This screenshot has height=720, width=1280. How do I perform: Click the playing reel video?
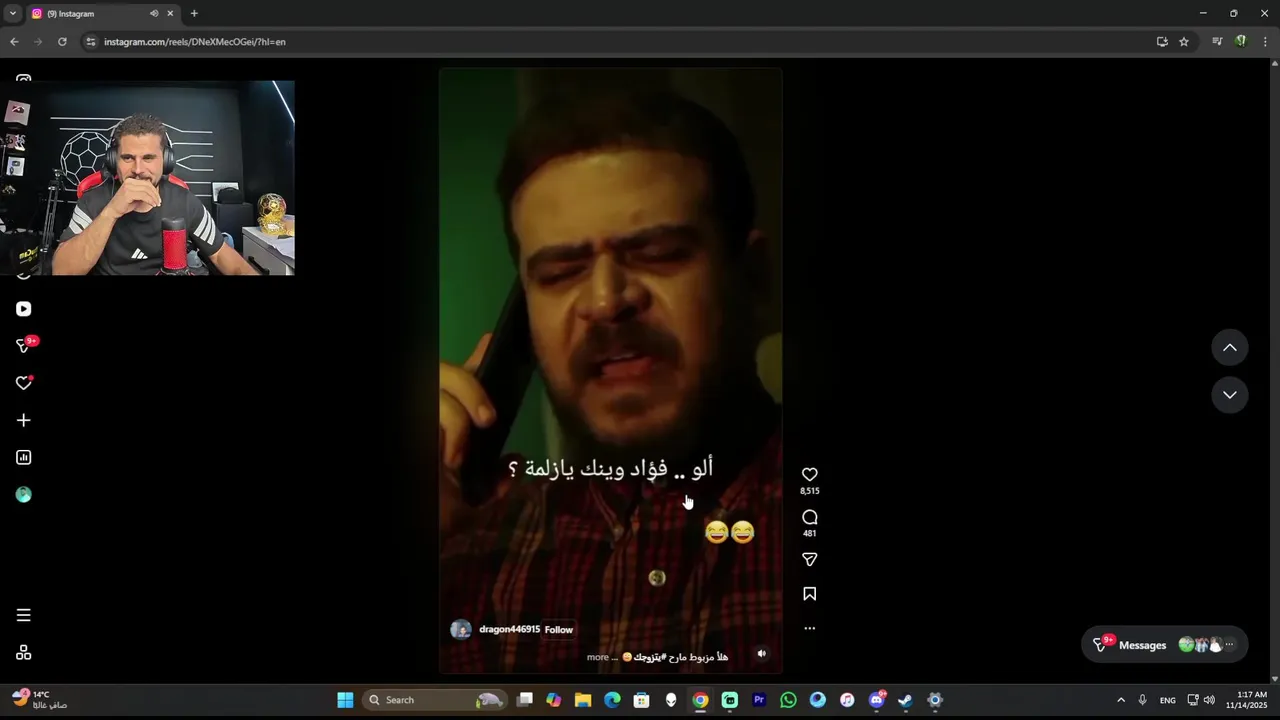click(610, 370)
